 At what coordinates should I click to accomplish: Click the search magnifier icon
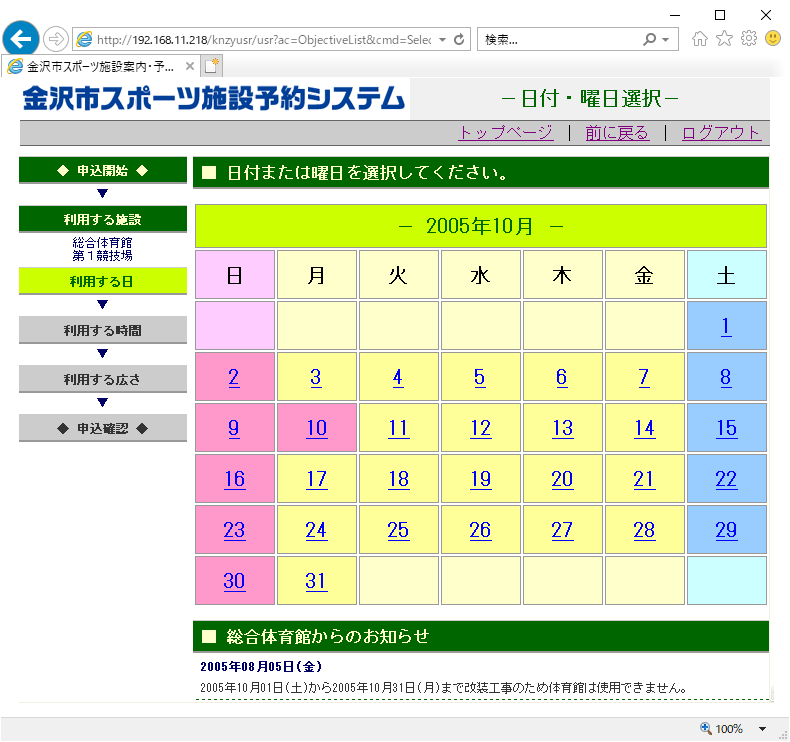(x=649, y=39)
